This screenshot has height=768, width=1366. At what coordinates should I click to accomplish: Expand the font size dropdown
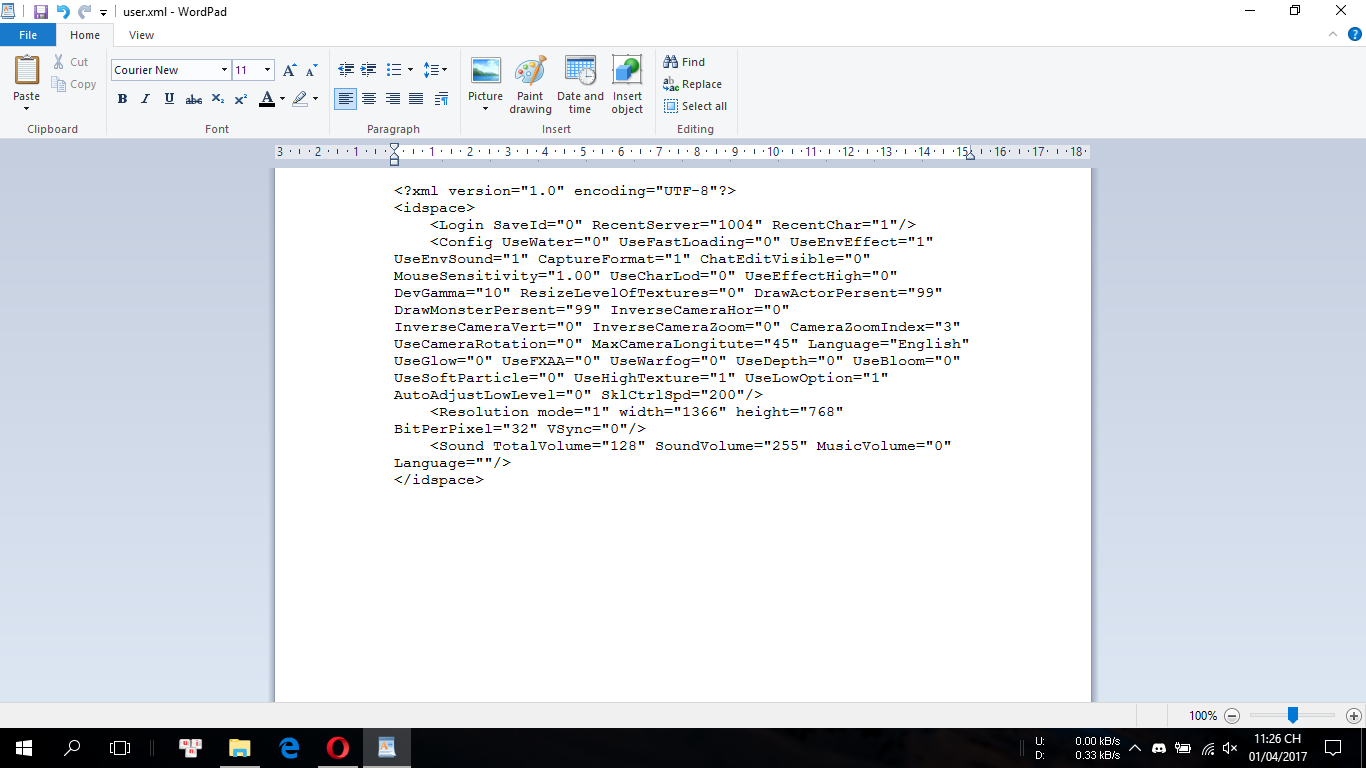pos(267,70)
